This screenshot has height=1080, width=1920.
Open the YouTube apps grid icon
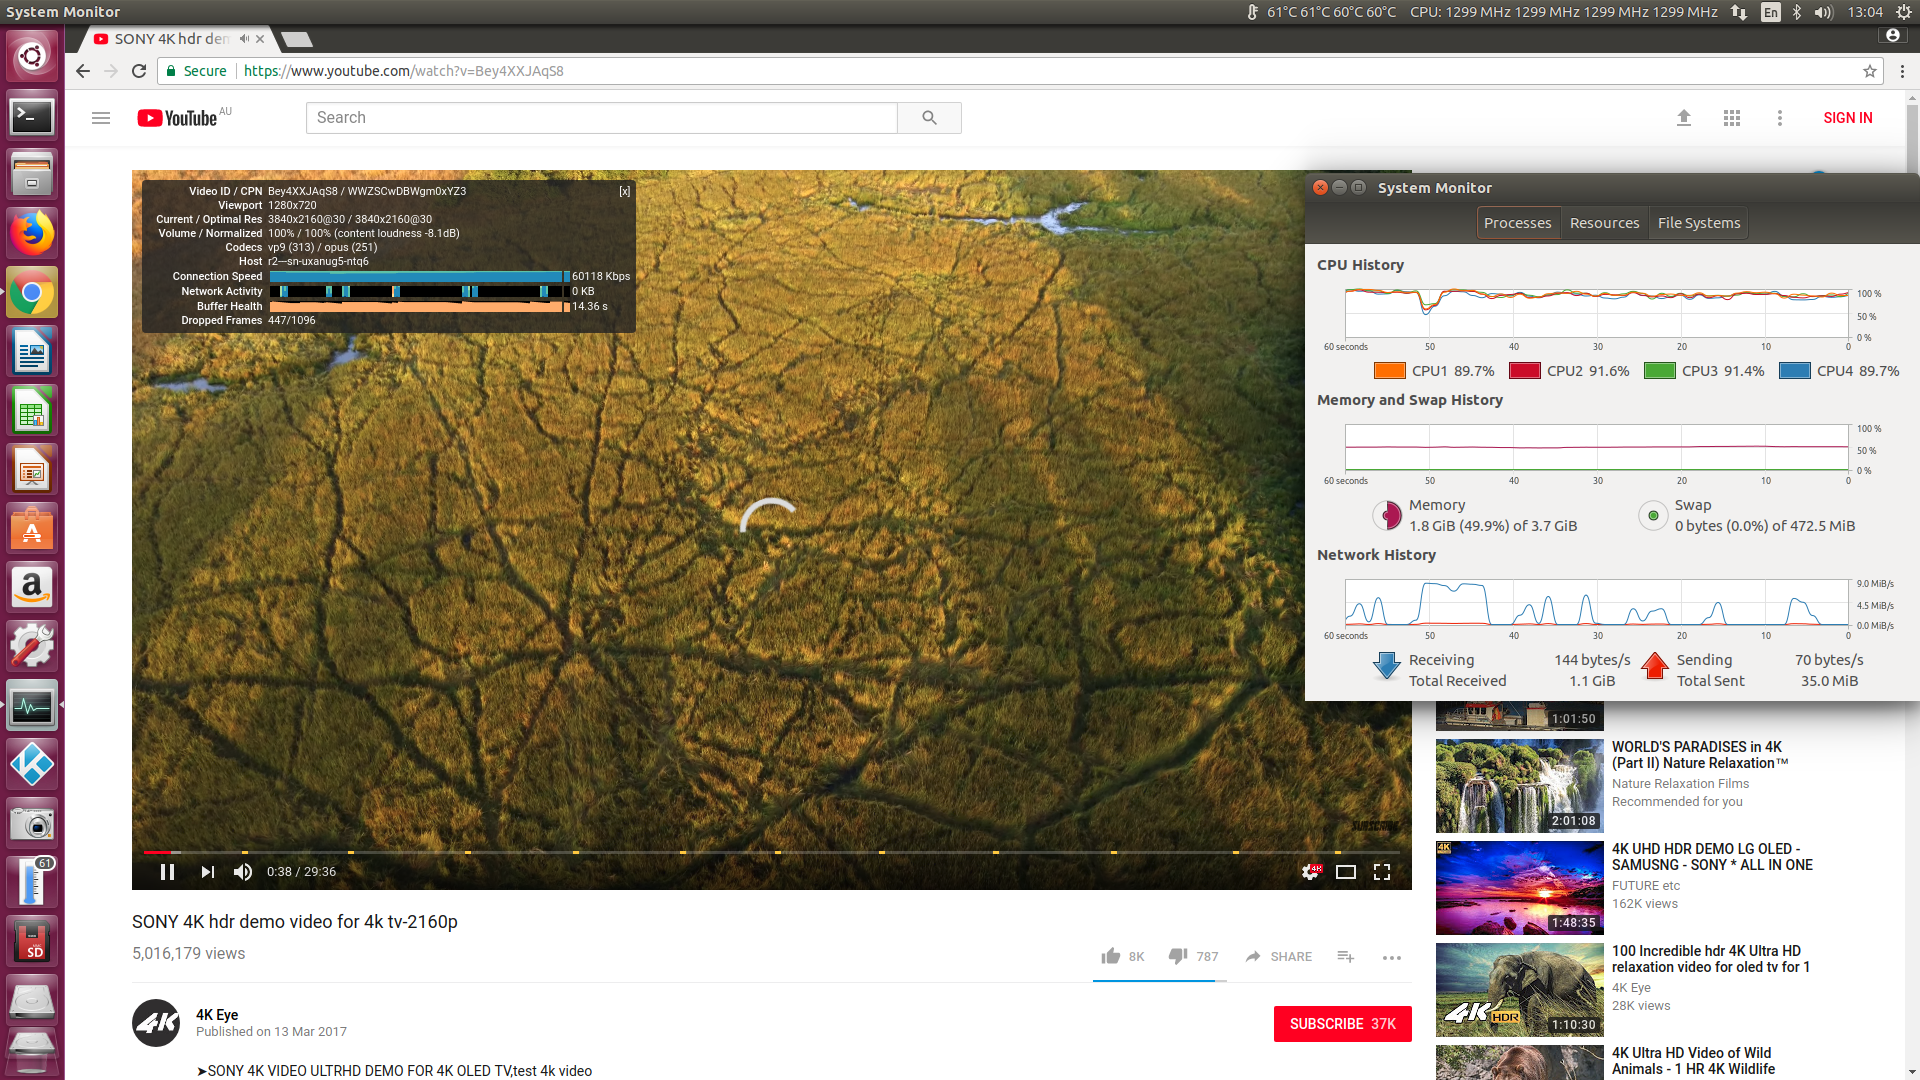[x=1732, y=118]
